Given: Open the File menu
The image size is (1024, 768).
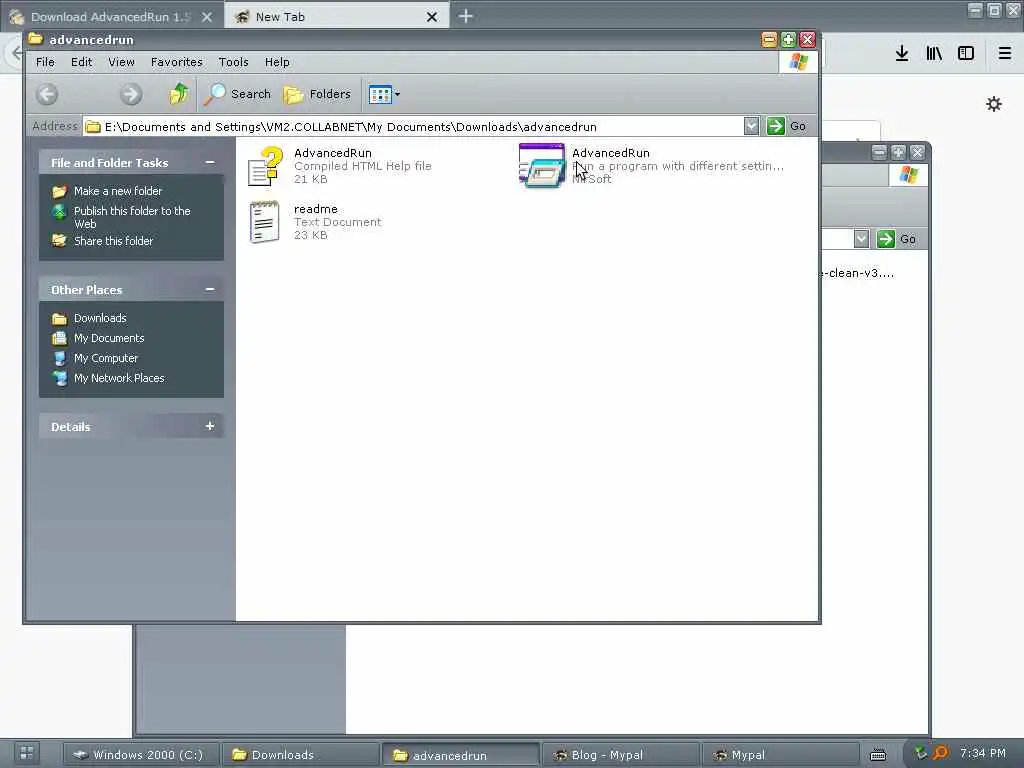Looking at the screenshot, I should [45, 62].
